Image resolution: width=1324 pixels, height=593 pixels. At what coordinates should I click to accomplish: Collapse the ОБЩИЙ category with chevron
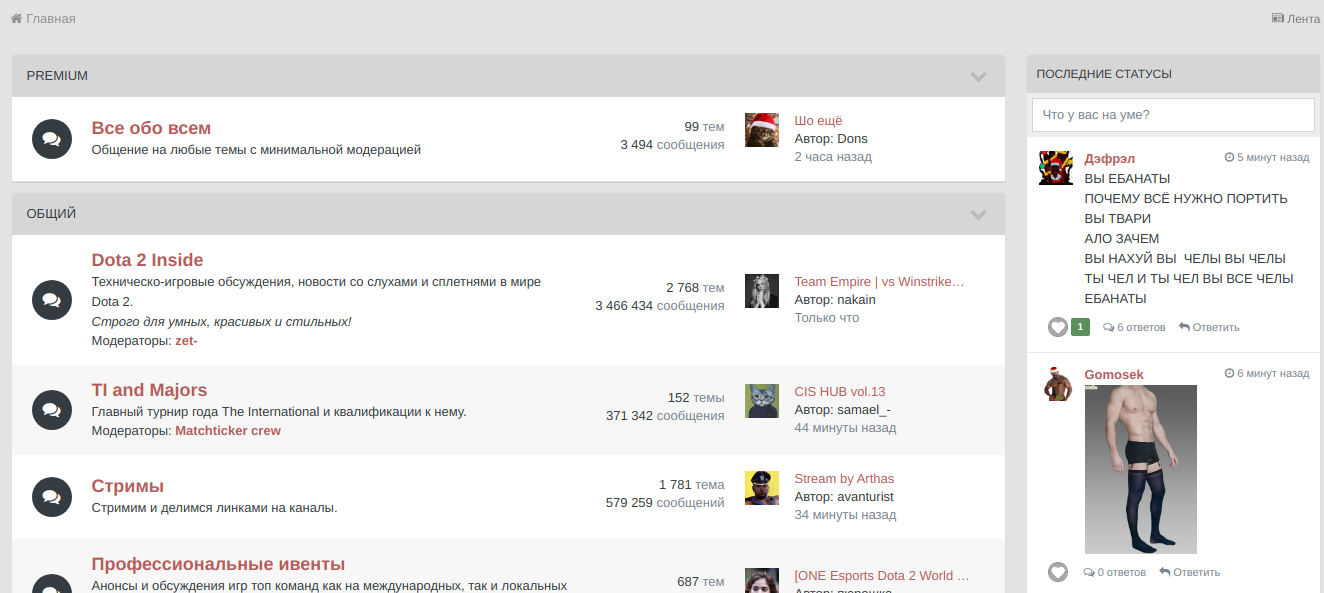[x=978, y=214]
